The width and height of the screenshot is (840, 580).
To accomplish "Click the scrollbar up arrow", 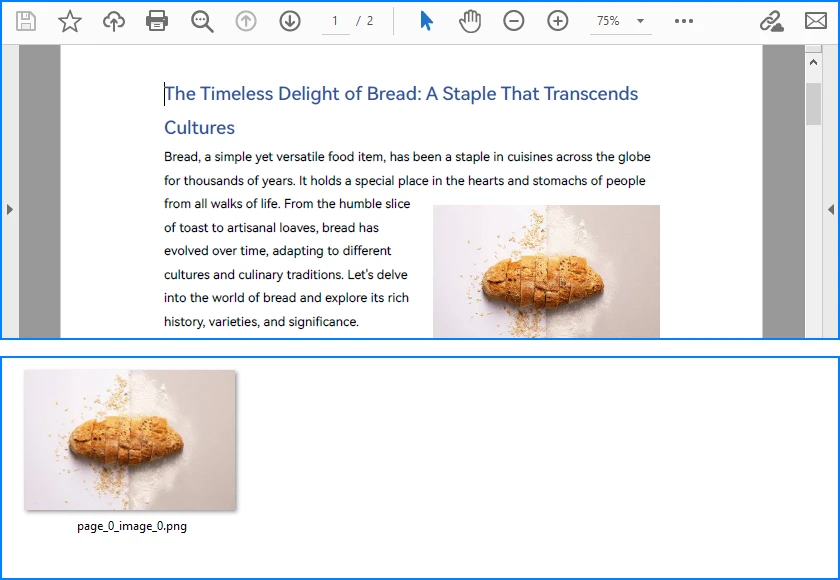I will pyautogui.click(x=812, y=60).
